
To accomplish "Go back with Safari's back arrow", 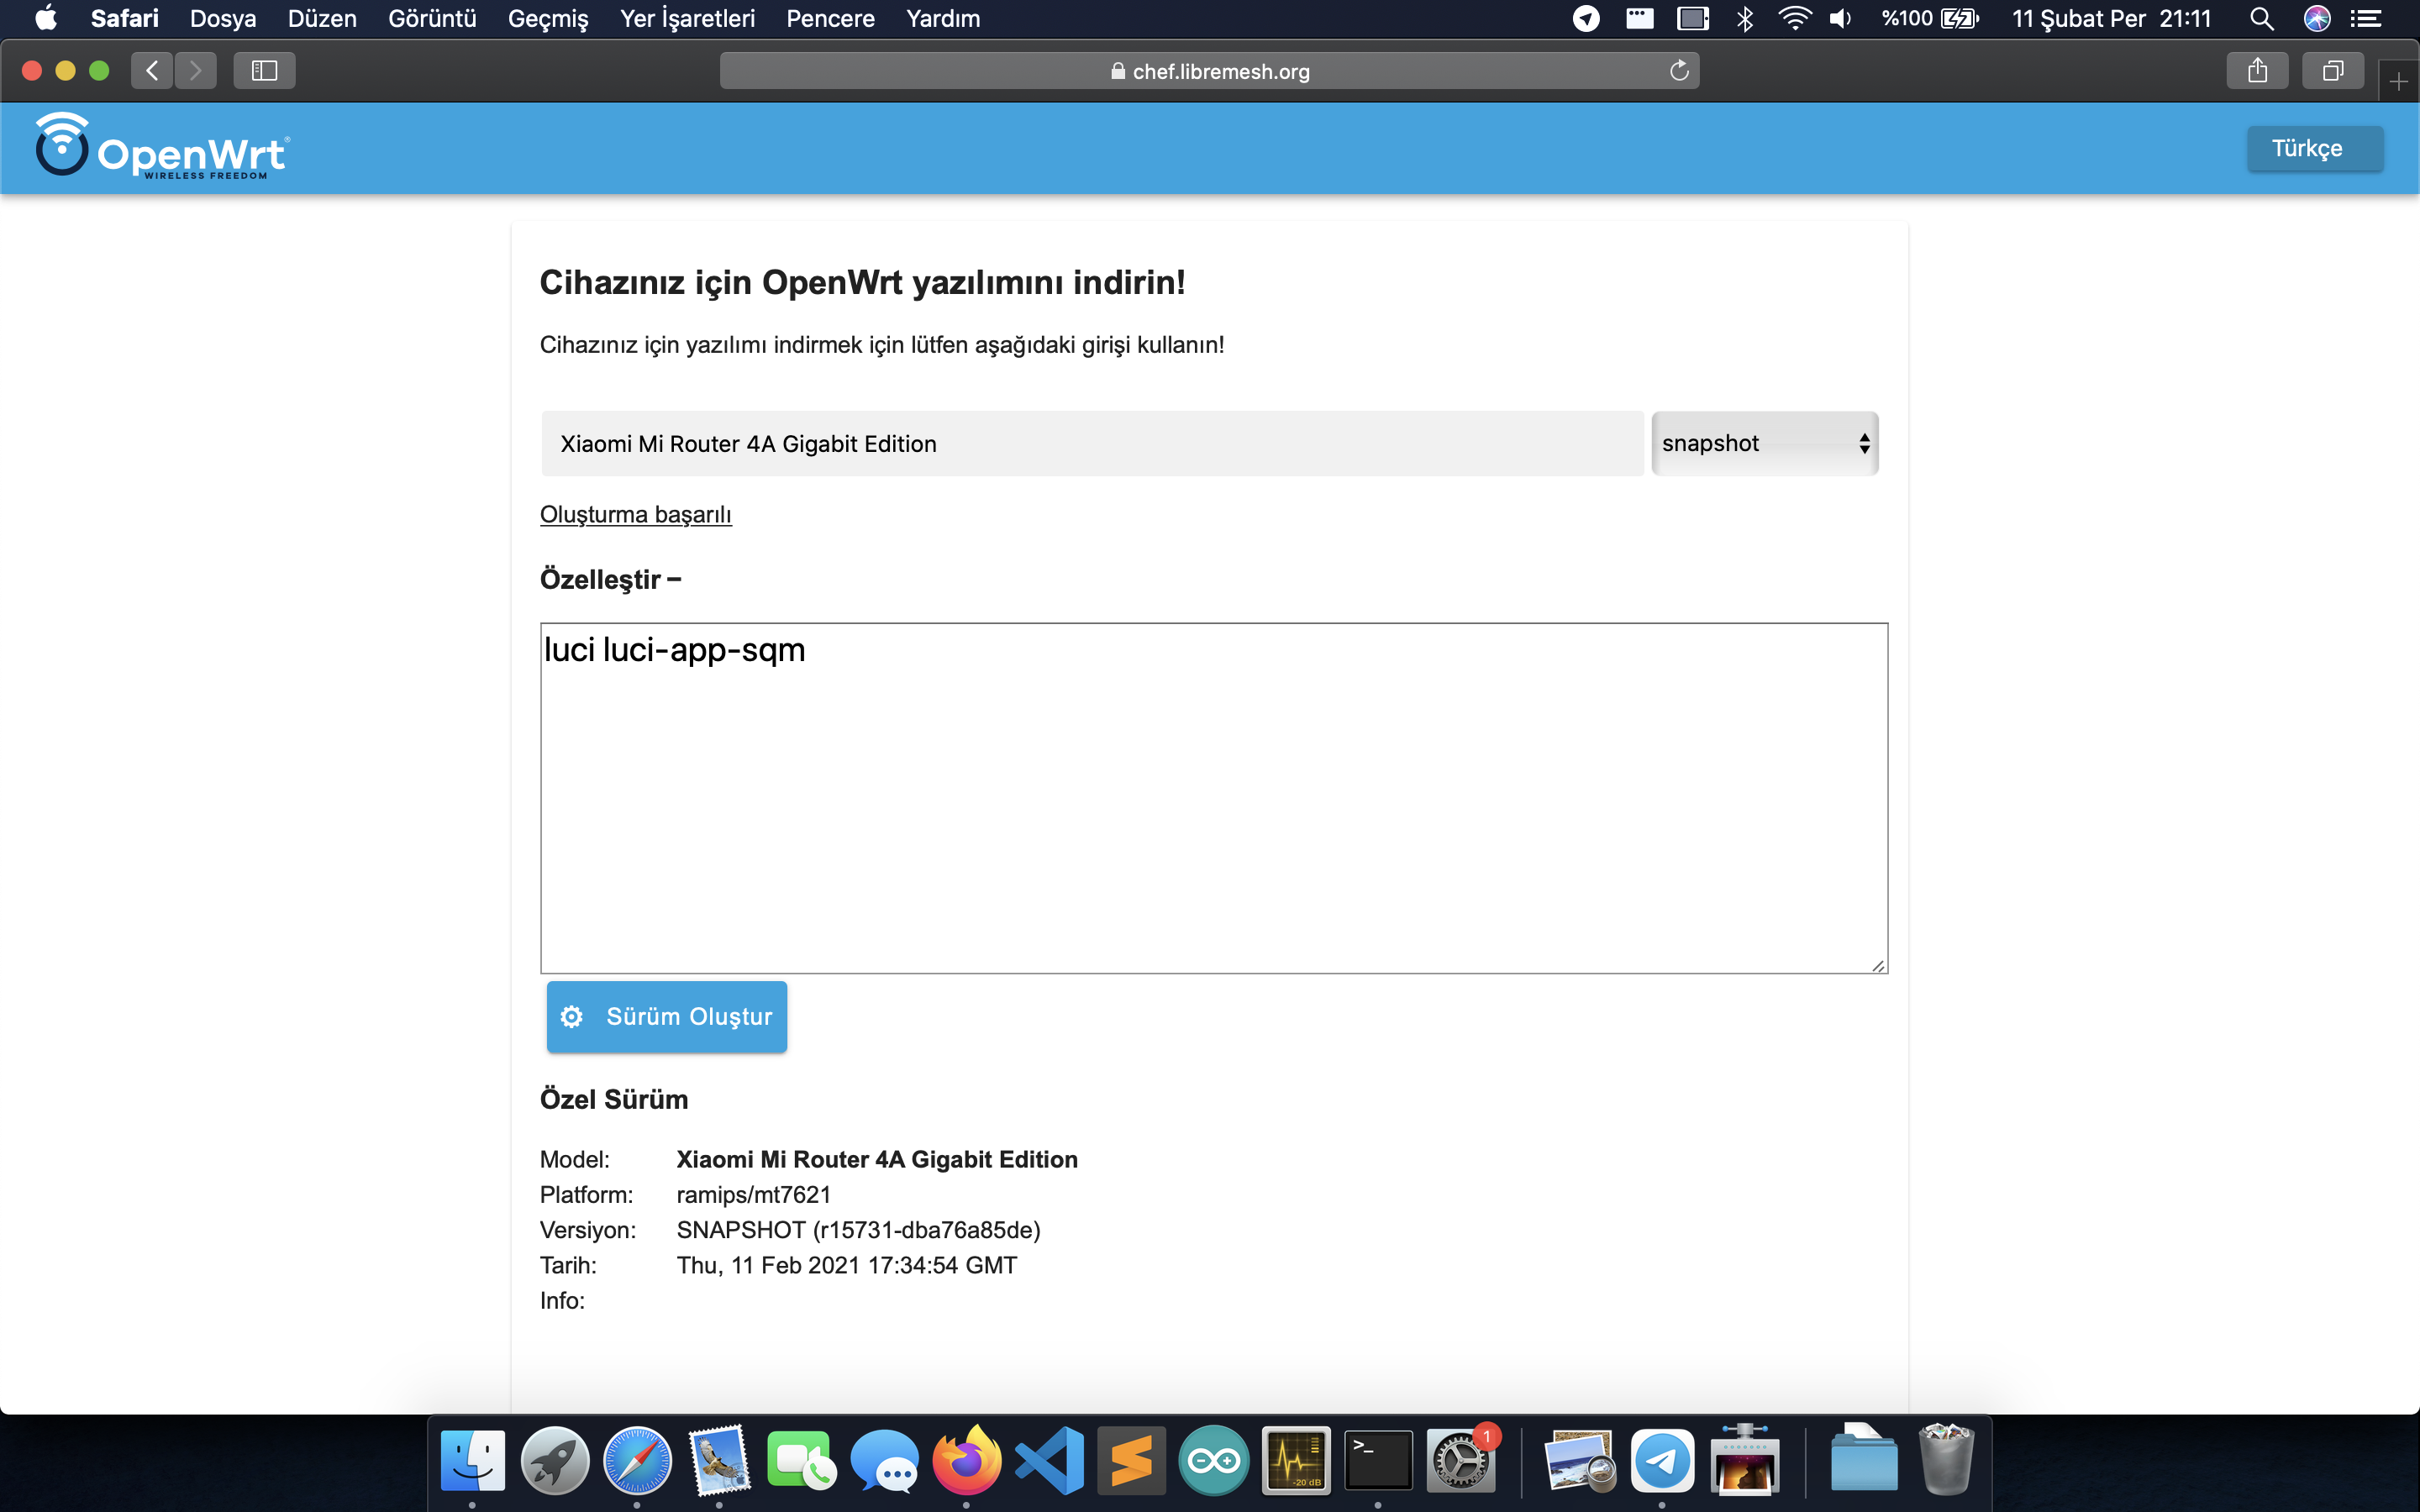I will click(152, 70).
